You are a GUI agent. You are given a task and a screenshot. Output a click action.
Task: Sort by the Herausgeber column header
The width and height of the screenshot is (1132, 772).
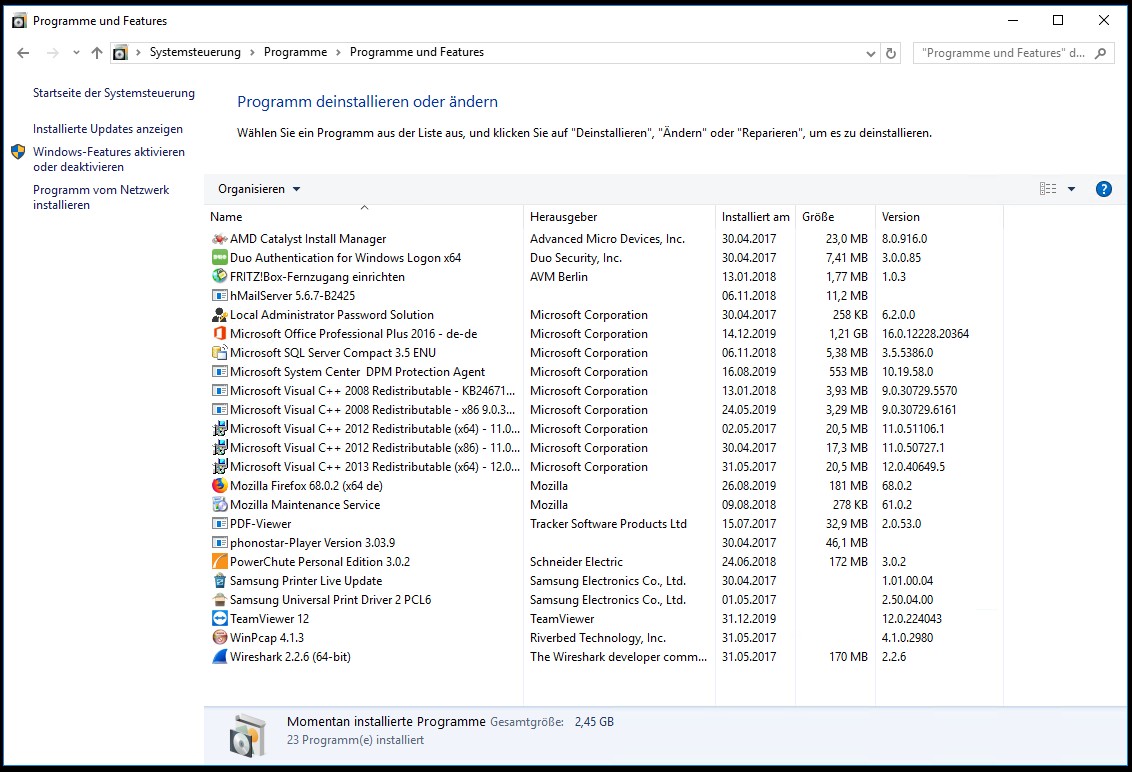pos(619,217)
